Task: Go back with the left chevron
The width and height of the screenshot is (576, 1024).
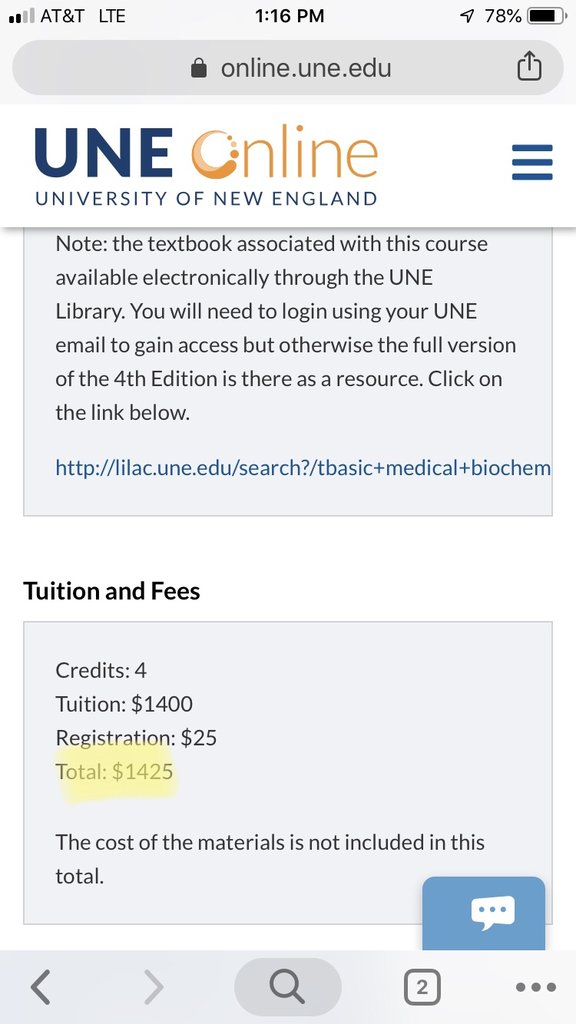Action: click(x=40, y=987)
